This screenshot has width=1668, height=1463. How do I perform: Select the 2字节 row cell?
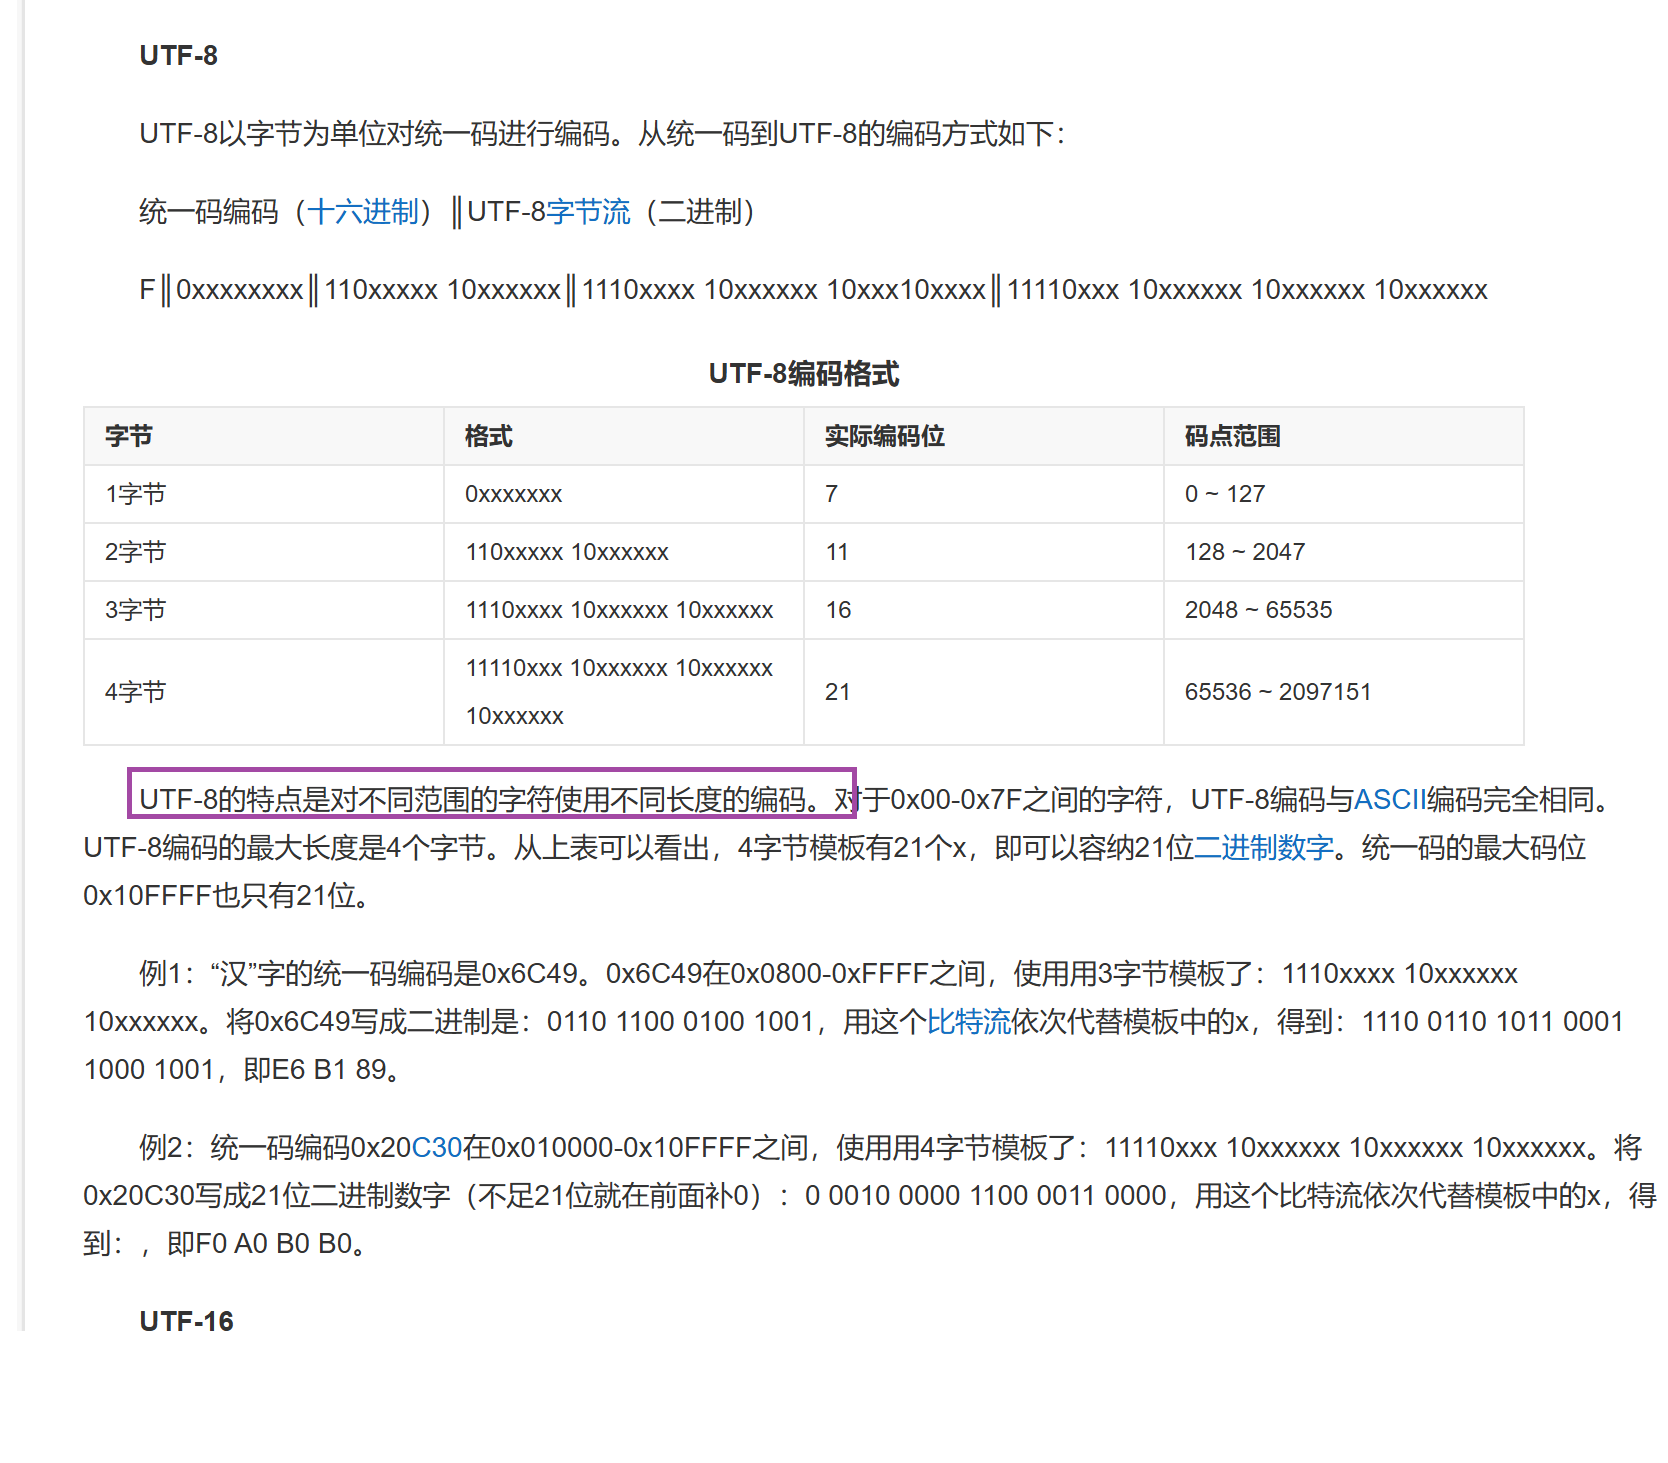[x=264, y=552]
